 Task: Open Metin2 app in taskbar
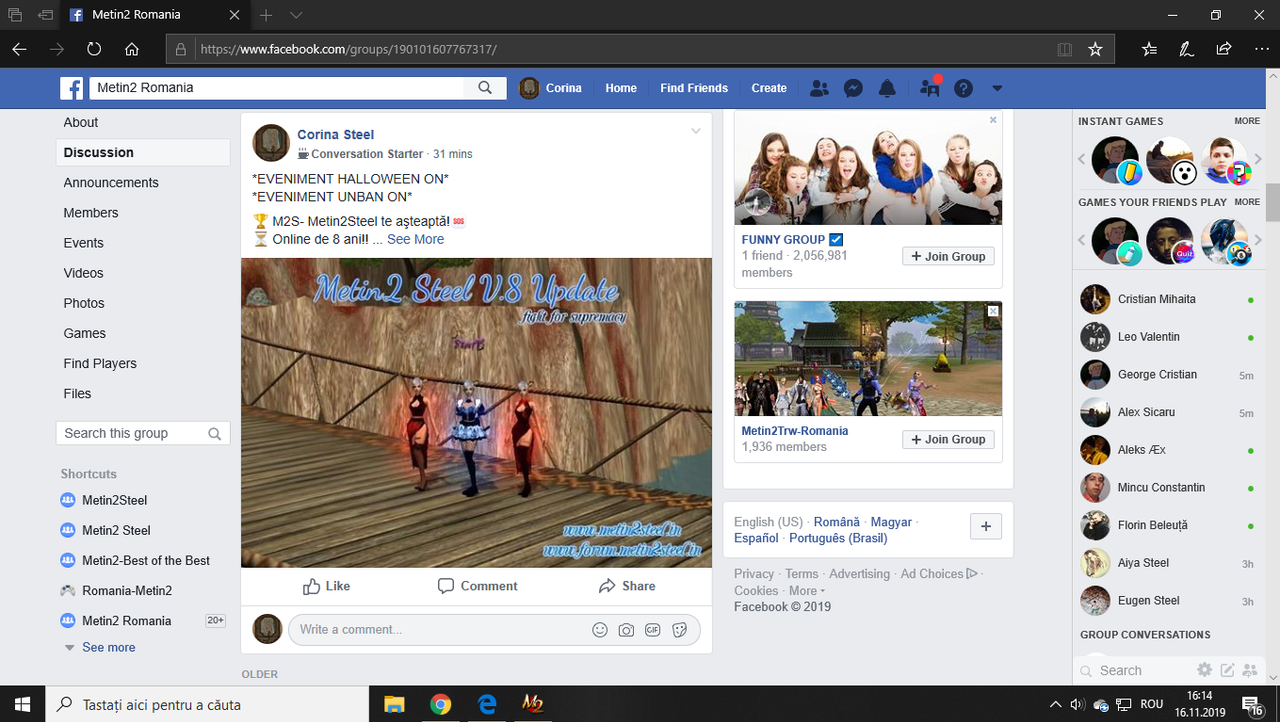[x=532, y=704]
